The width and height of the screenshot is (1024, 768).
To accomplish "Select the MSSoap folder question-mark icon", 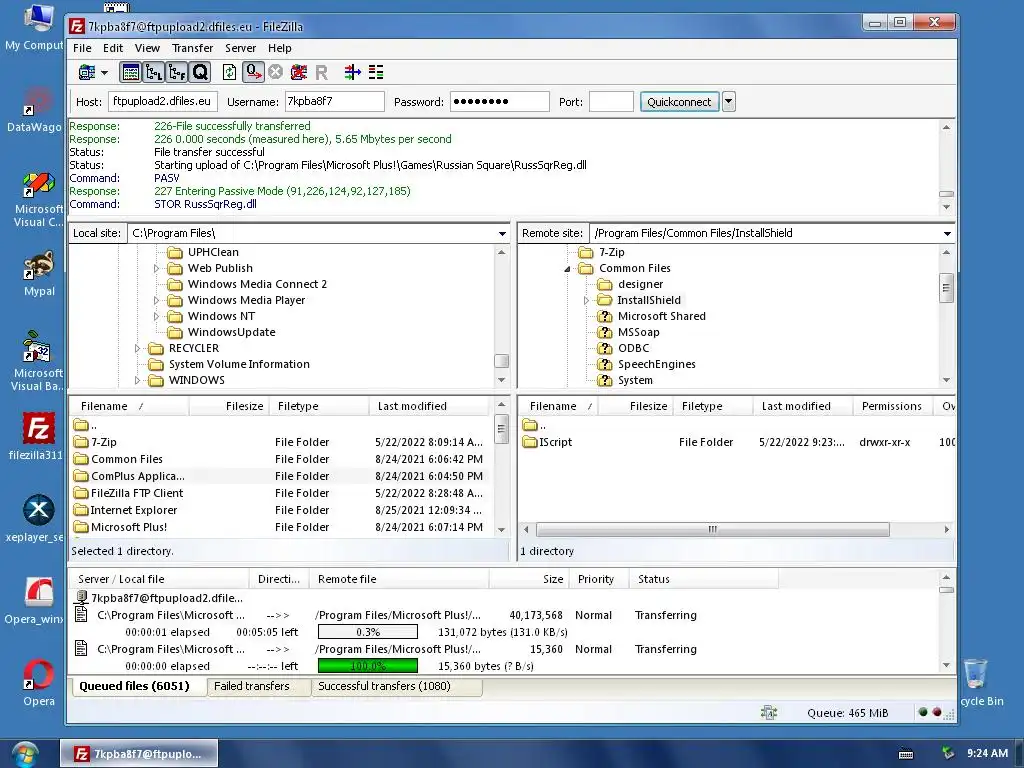I will [605, 332].
